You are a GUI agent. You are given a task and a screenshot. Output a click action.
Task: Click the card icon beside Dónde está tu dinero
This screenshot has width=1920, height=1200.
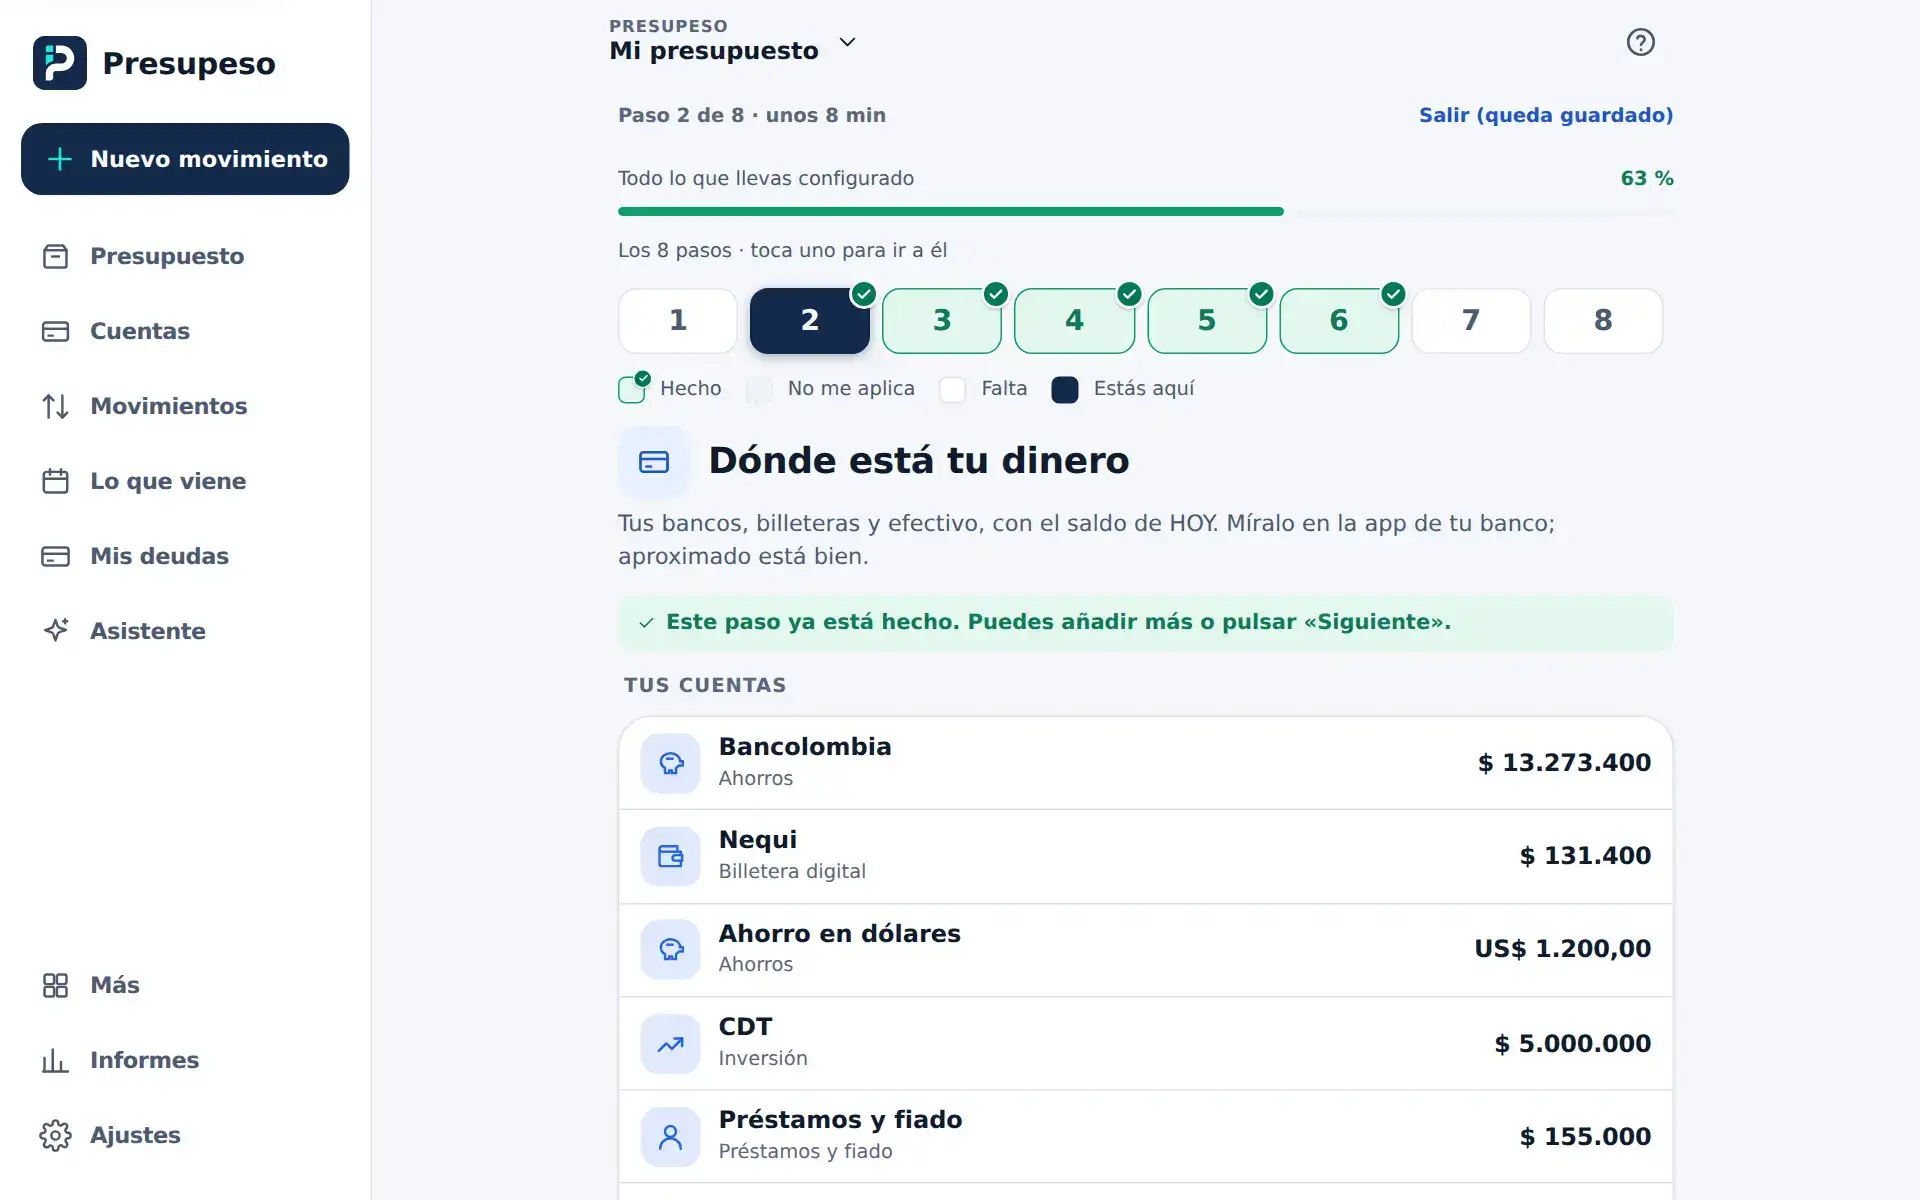tap(654, 462)
